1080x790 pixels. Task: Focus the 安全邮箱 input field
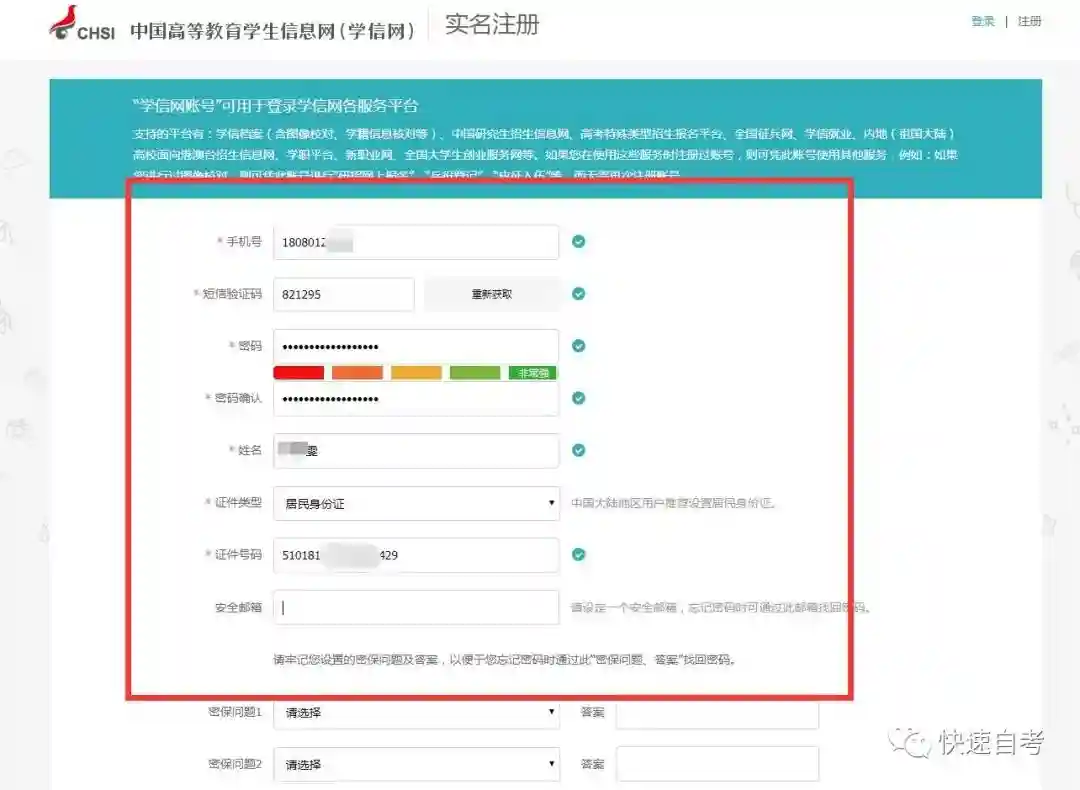click(415, 607)
